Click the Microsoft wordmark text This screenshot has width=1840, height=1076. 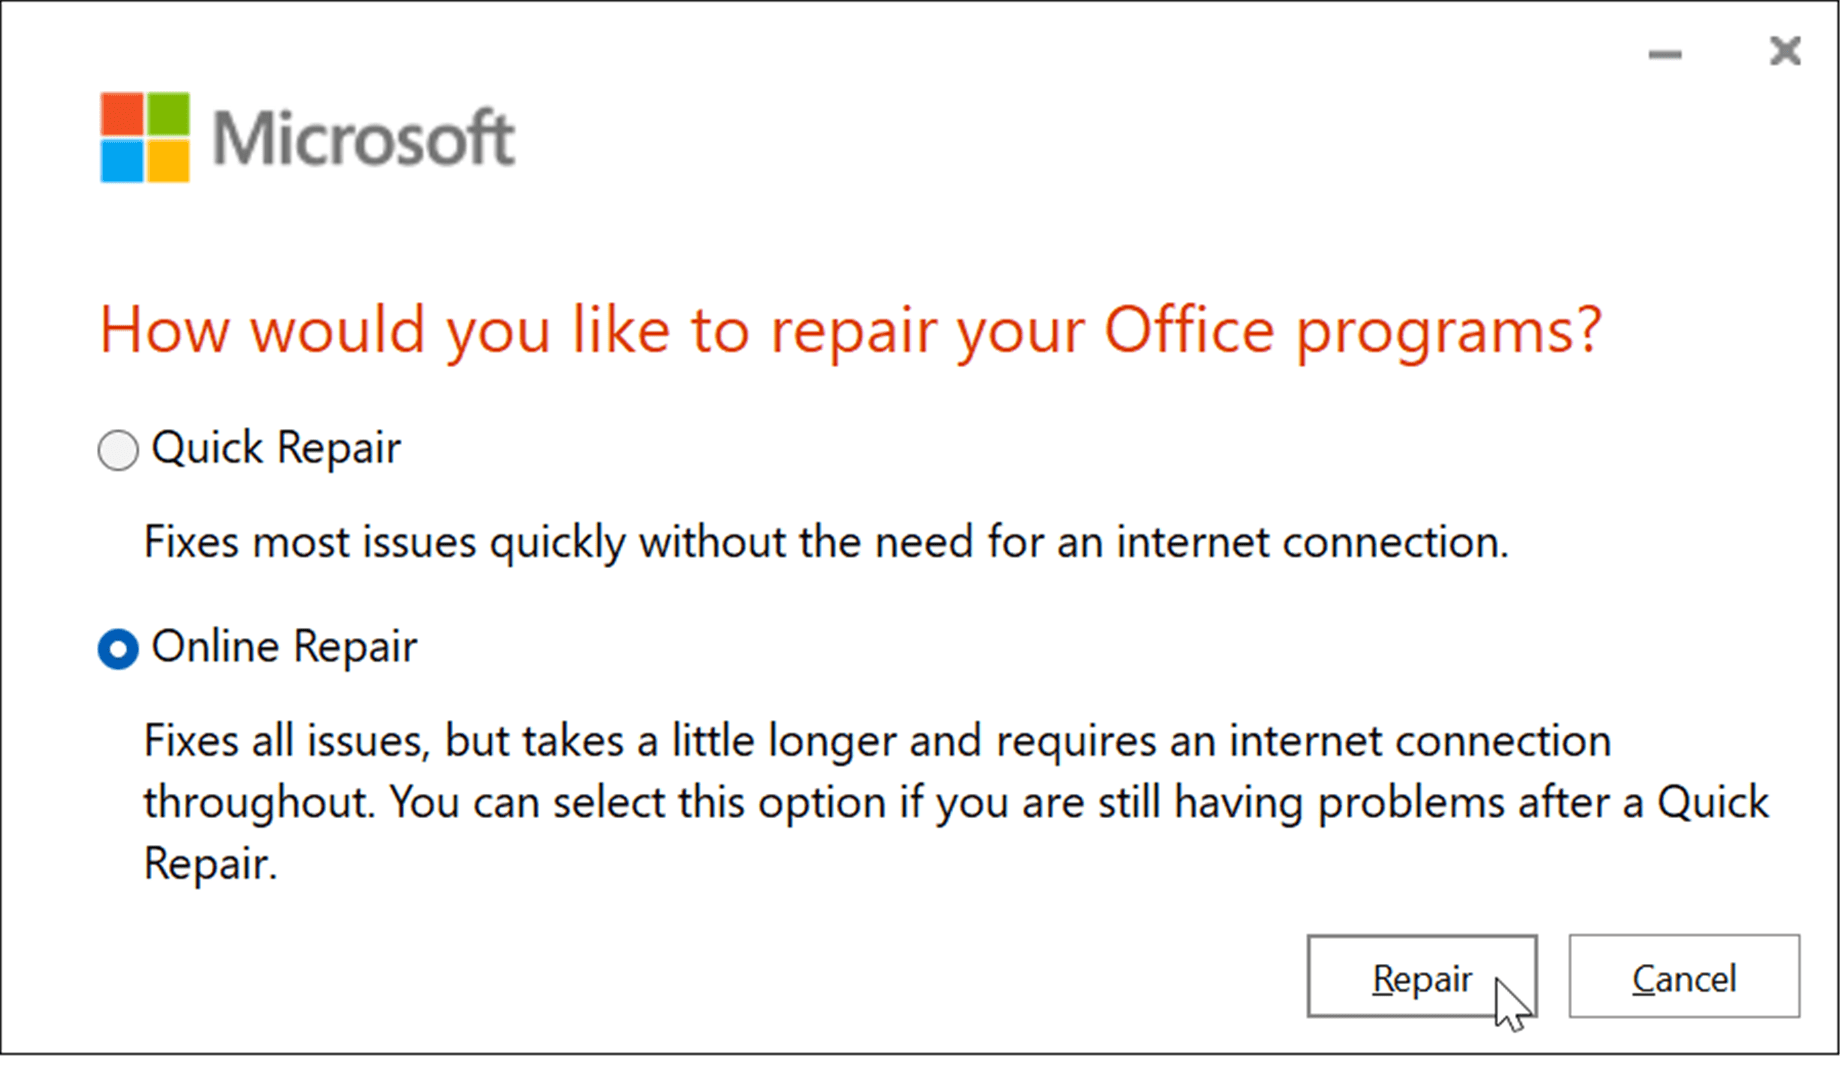[x=363, y=138]
